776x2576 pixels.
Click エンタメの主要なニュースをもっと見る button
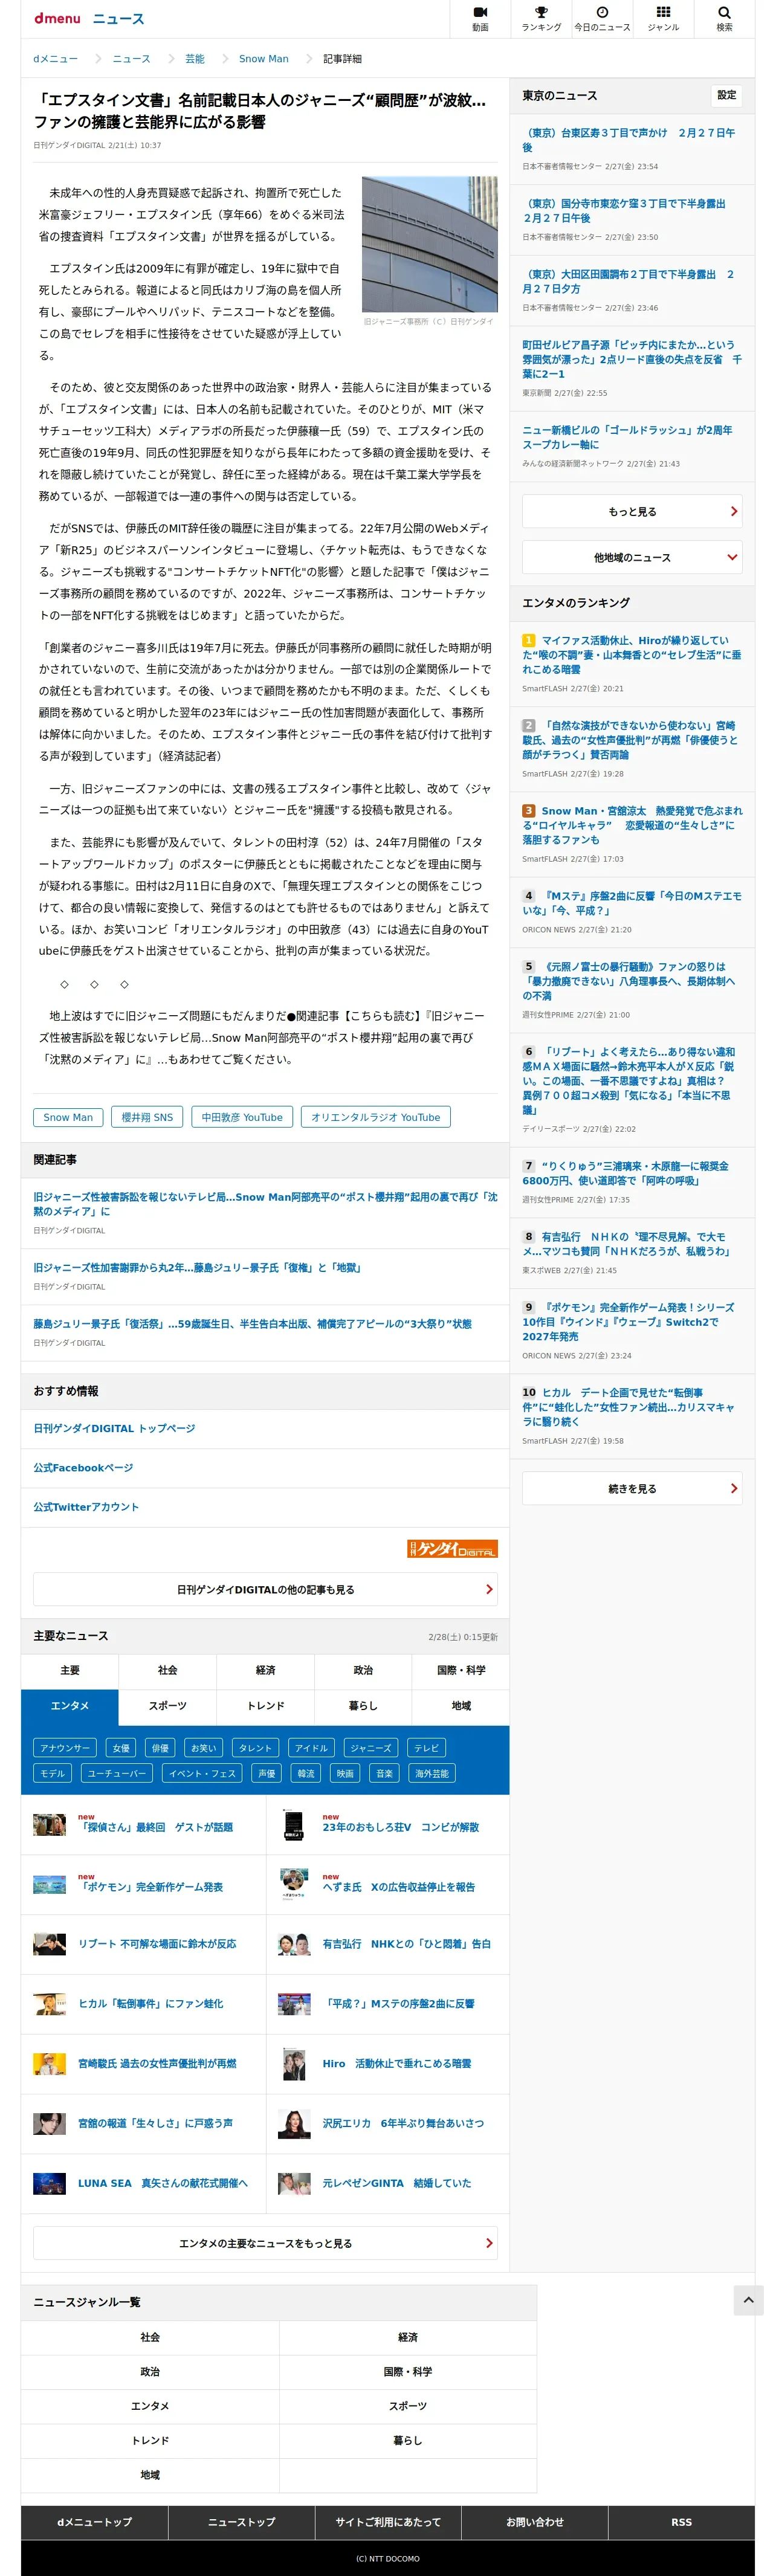(265, 2243)
